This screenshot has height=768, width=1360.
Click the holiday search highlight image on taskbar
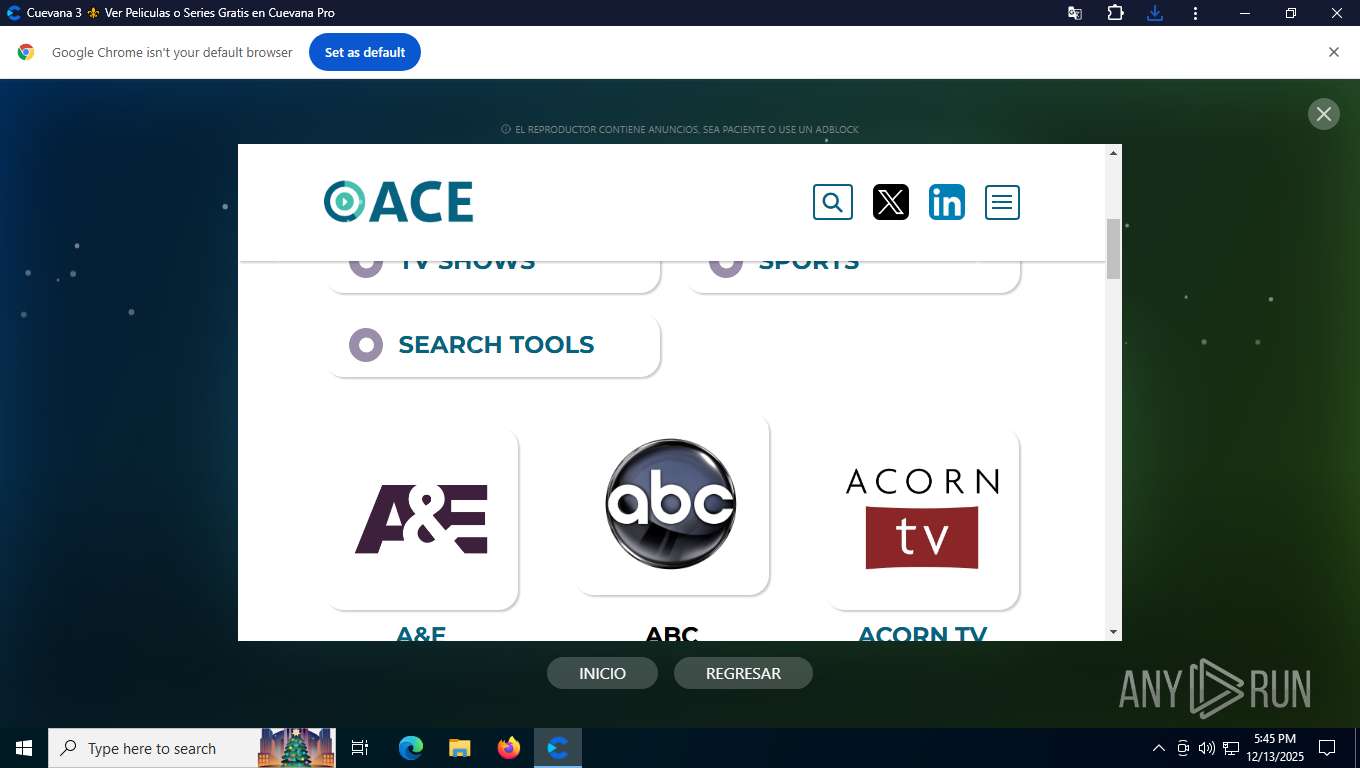pyautogui.click(x=296, y=748)
